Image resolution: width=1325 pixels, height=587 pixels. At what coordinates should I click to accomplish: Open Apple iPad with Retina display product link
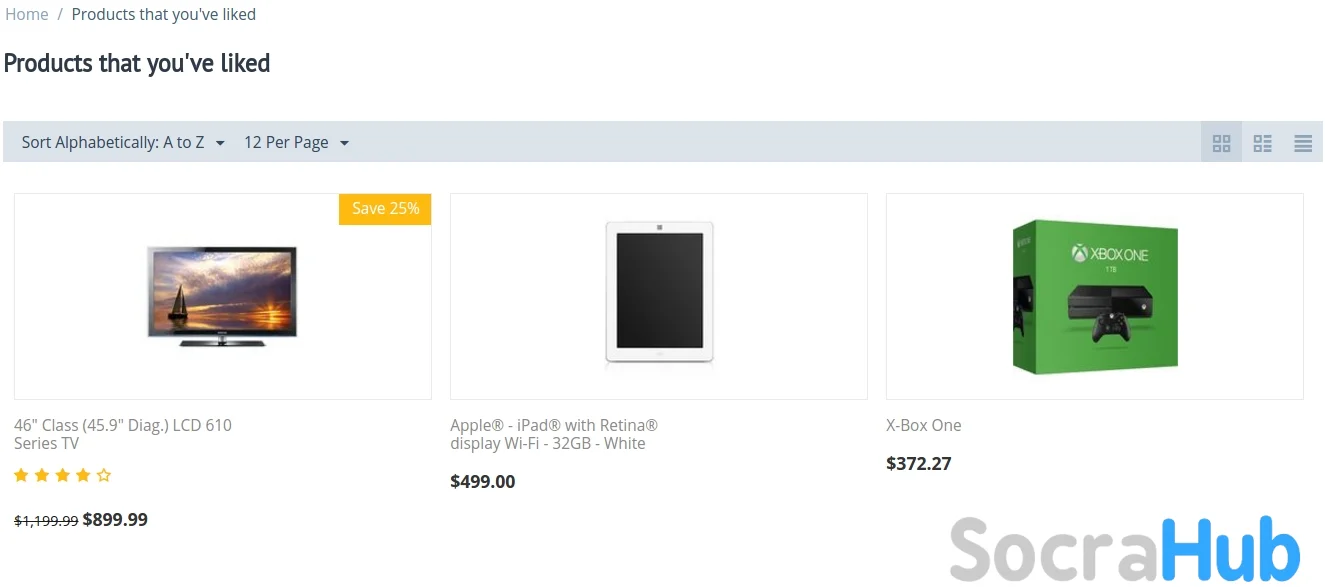[x=553, y=434]
